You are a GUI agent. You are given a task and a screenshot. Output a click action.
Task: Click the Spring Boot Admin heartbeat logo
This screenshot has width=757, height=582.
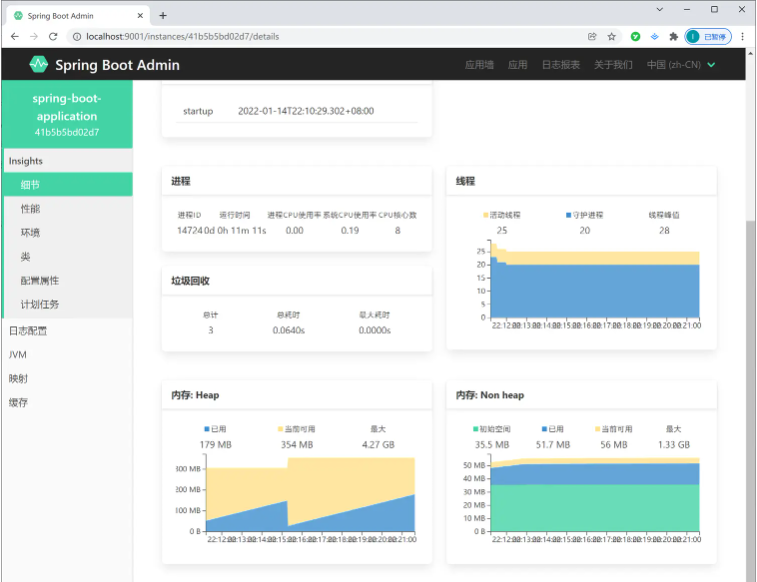(39, 64)
